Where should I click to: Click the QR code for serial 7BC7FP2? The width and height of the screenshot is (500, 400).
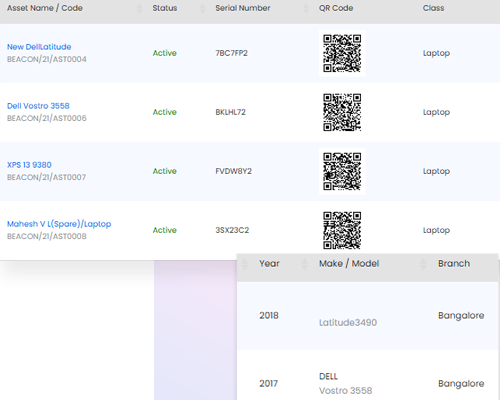[342, 53]
